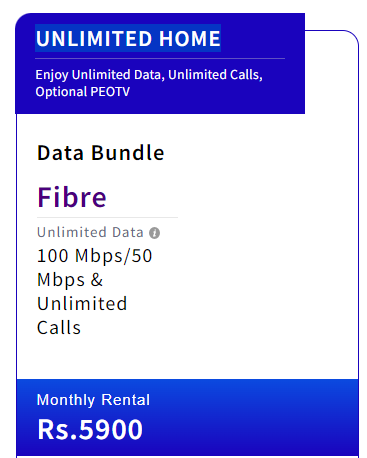
Task: Click the Monthly Rental label
Action: coord(93,400)
